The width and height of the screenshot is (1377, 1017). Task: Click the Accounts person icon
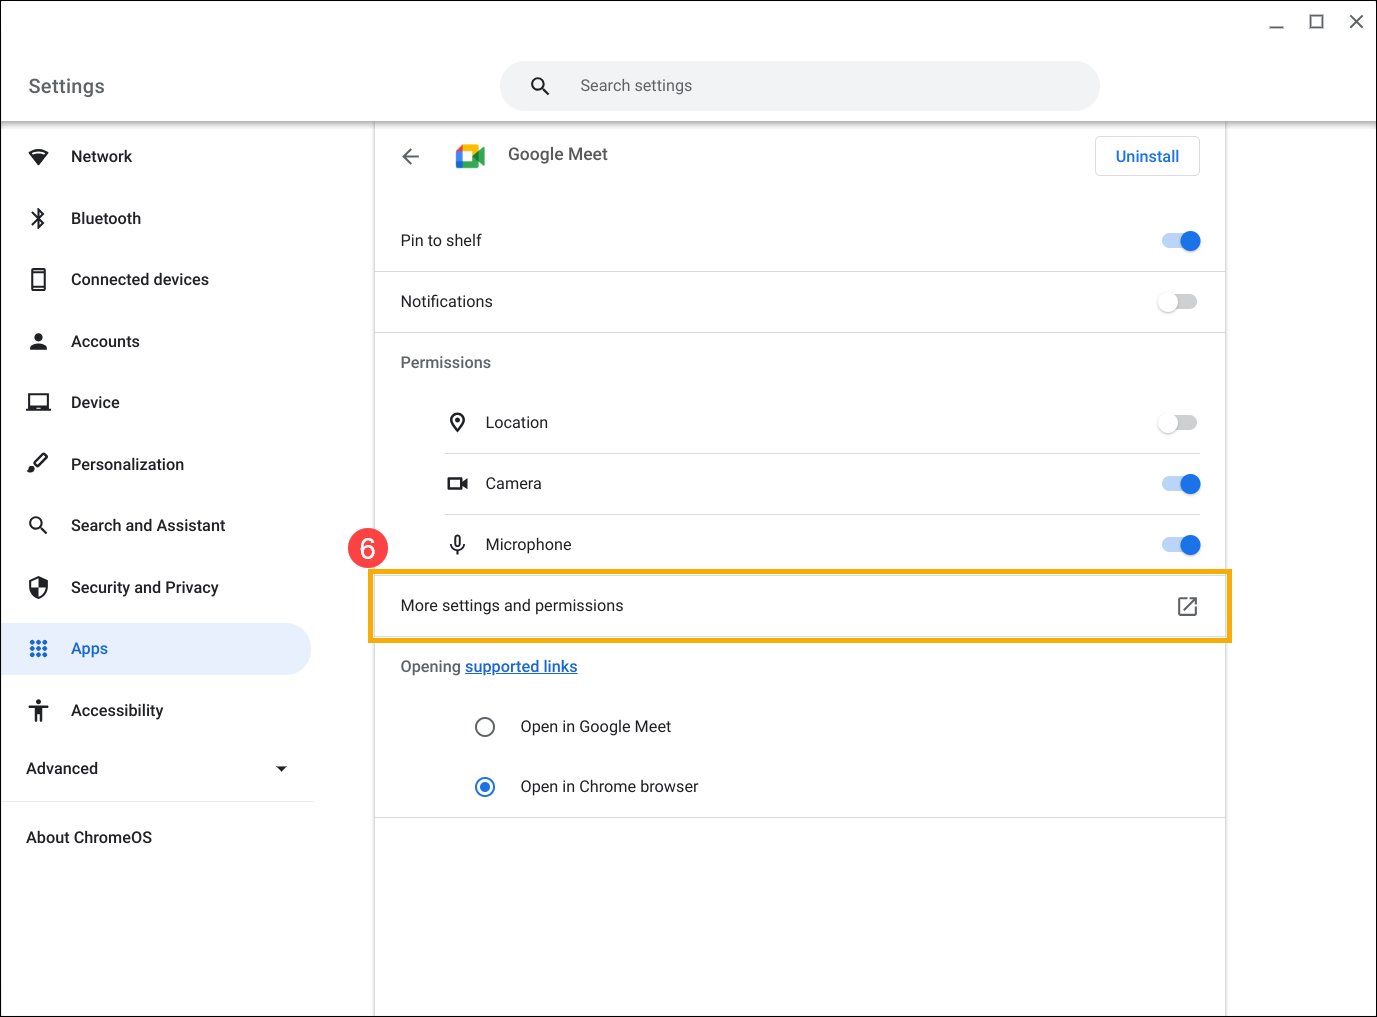(38, 341)
